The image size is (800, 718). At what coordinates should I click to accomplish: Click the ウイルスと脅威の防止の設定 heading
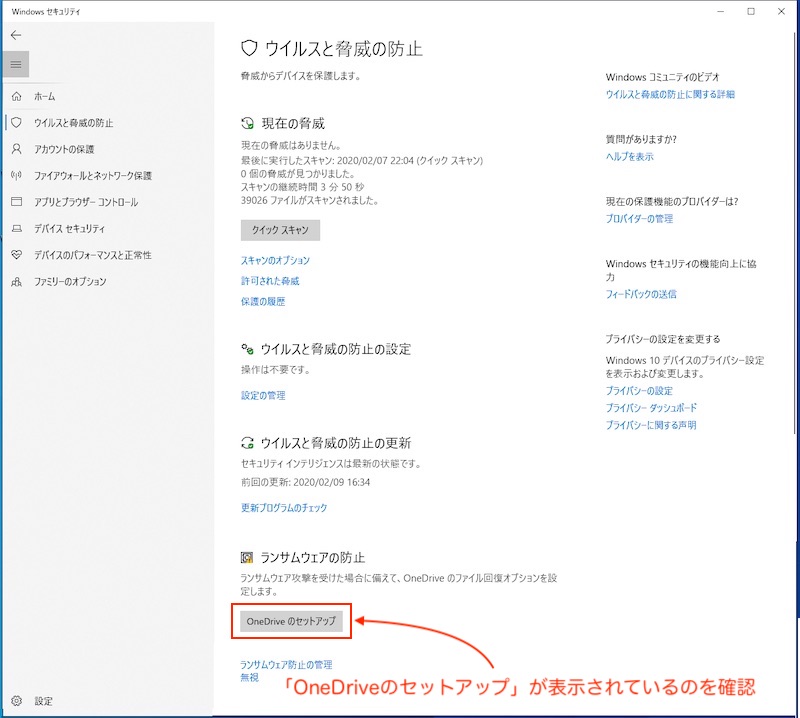(x=336, y=349)
